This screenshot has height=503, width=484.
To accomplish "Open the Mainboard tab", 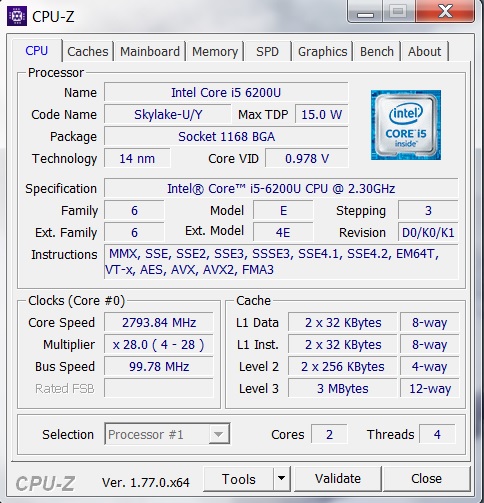I will tap(150, 51).
